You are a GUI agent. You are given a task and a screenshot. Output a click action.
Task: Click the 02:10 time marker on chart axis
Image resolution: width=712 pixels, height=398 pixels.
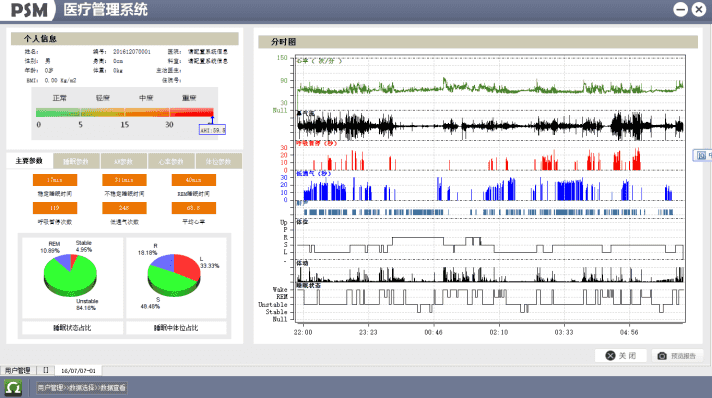tap(499, 332)
